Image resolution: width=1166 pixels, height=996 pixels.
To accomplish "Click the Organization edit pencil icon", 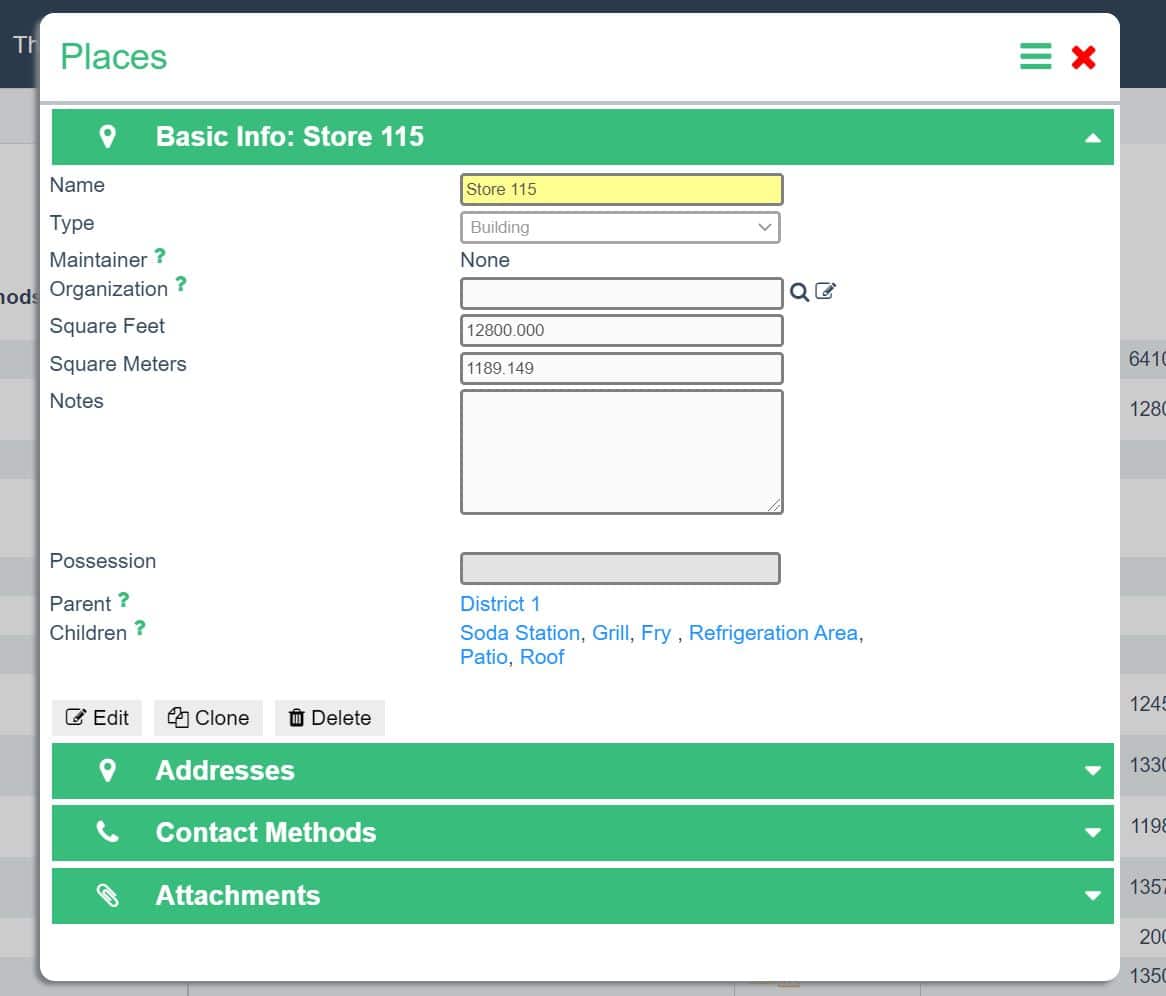I will (825, 291).
